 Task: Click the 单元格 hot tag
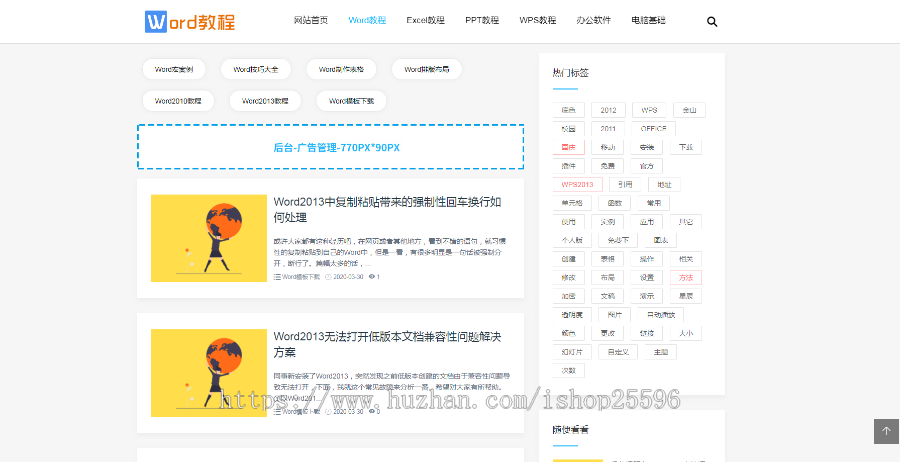(x=572, y=203)
